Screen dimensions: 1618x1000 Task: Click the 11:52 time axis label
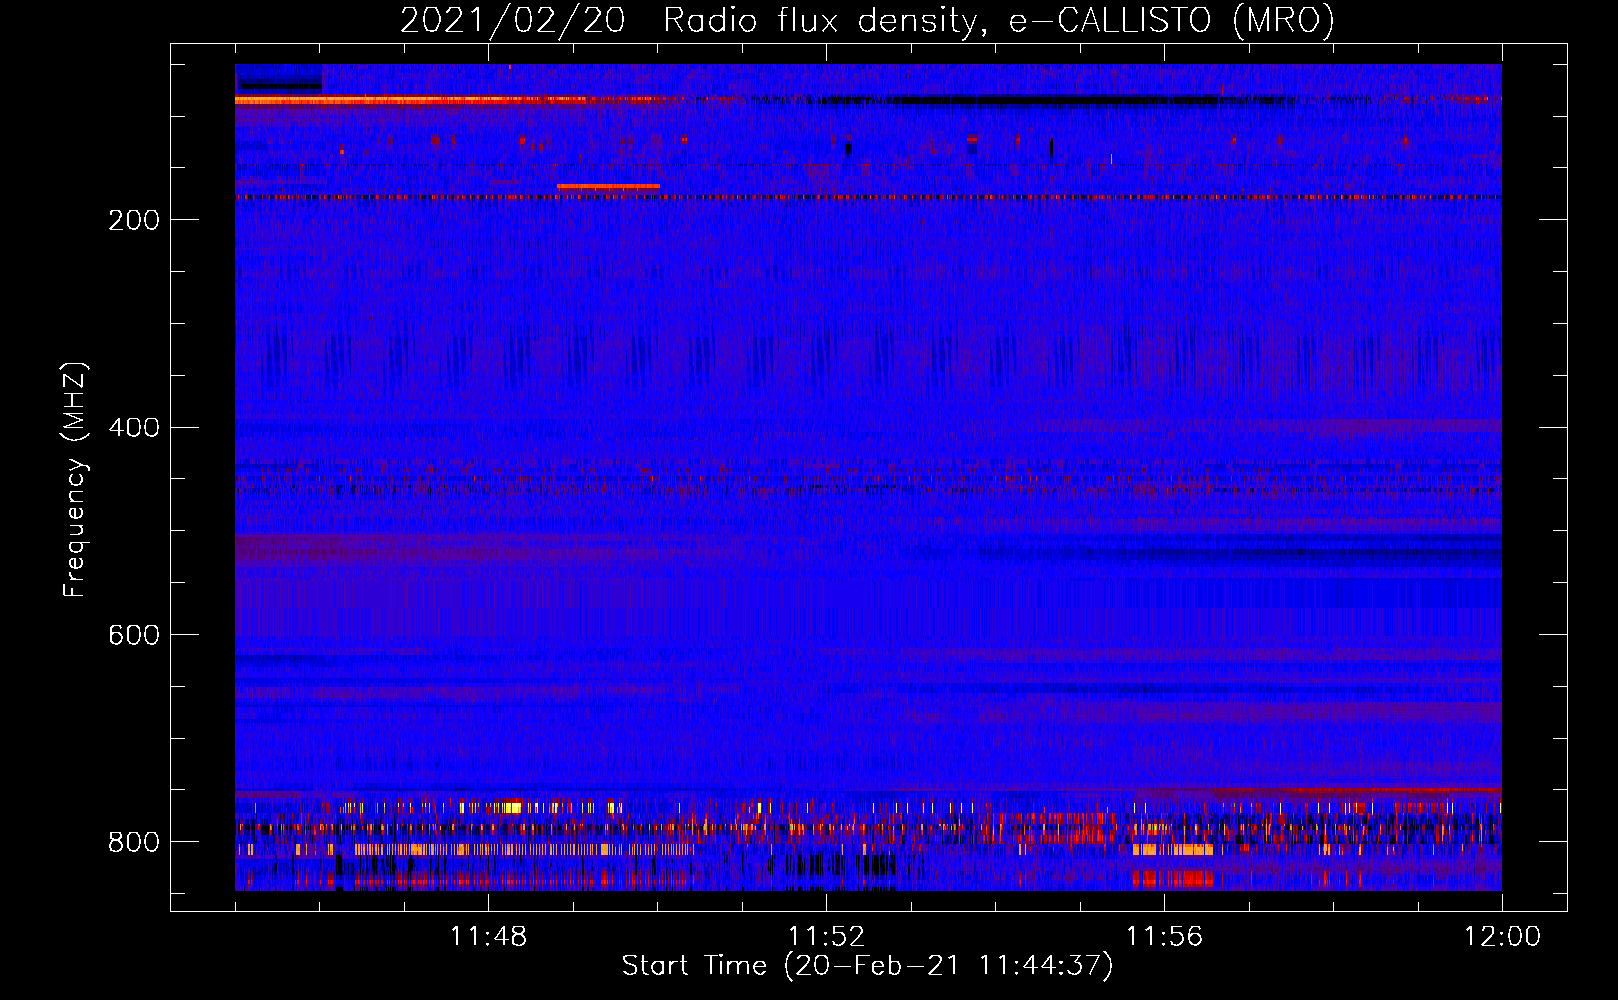[826, 937]
